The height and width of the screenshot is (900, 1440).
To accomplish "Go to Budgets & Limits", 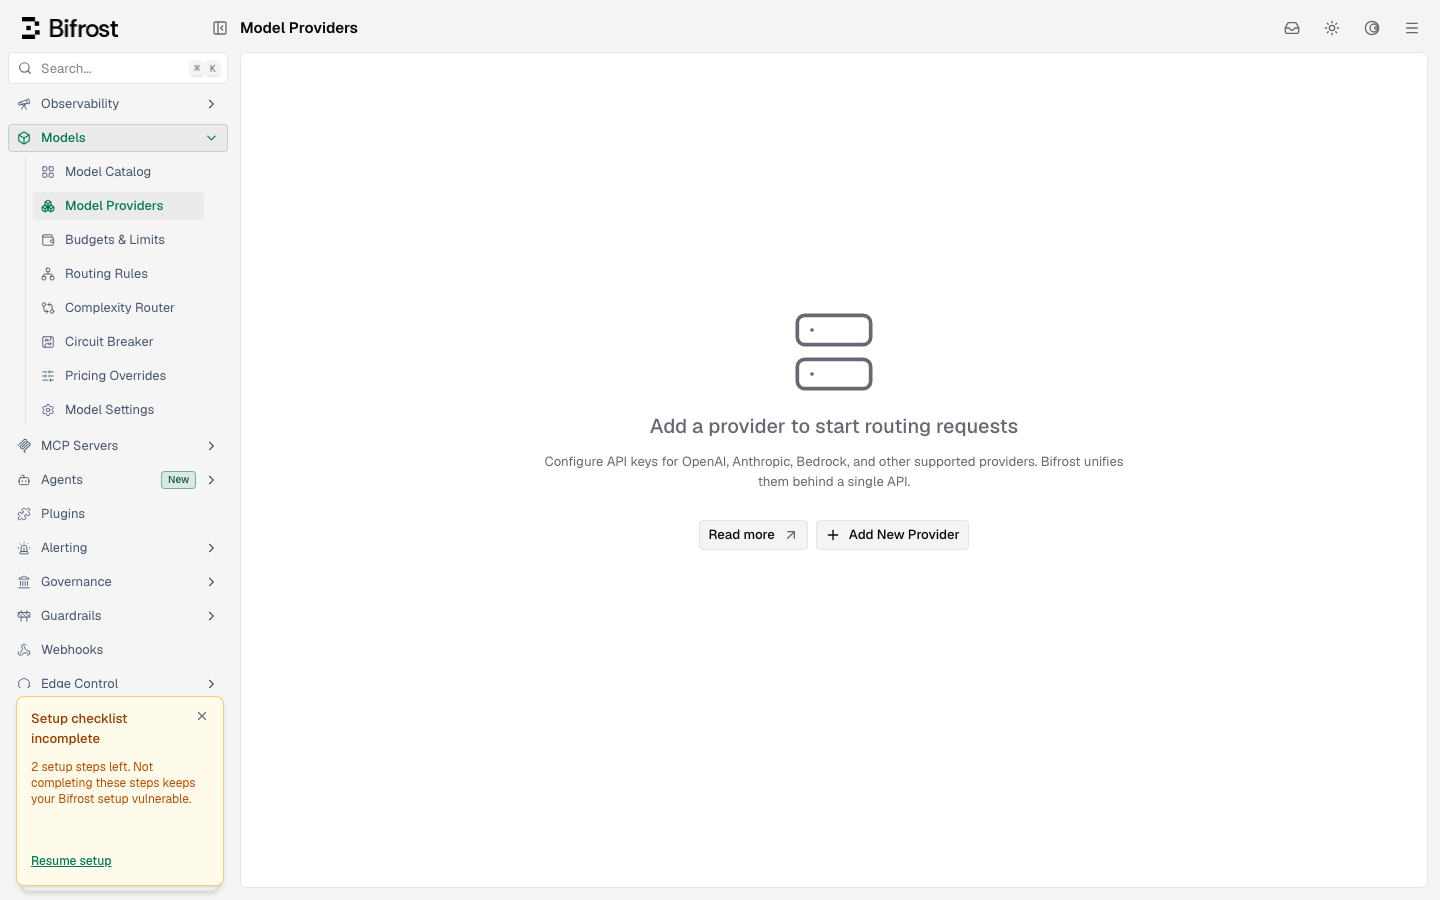I will click(x=118, y=240).
